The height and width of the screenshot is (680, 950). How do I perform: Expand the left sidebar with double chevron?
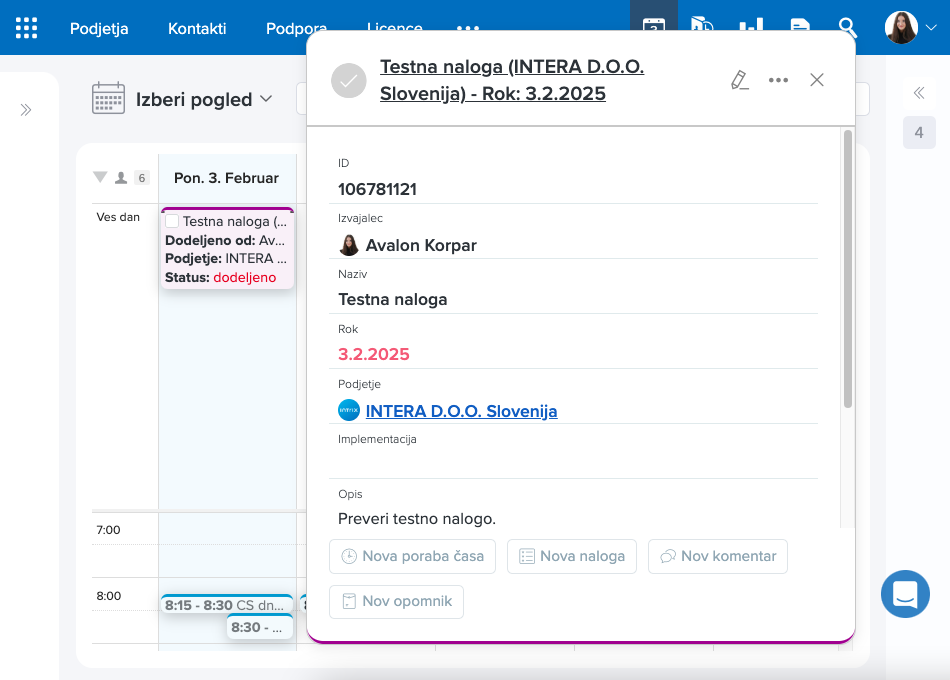point(26,110)
